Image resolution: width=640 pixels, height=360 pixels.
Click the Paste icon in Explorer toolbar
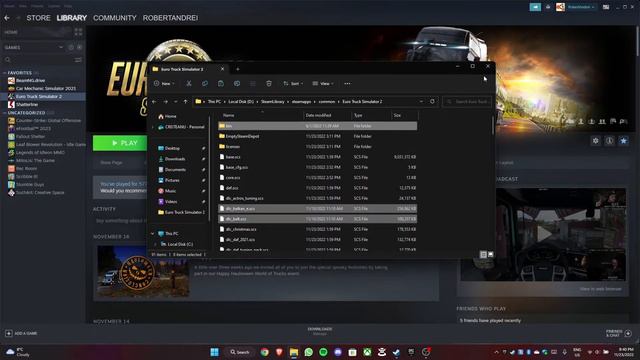tap(221, 84)
